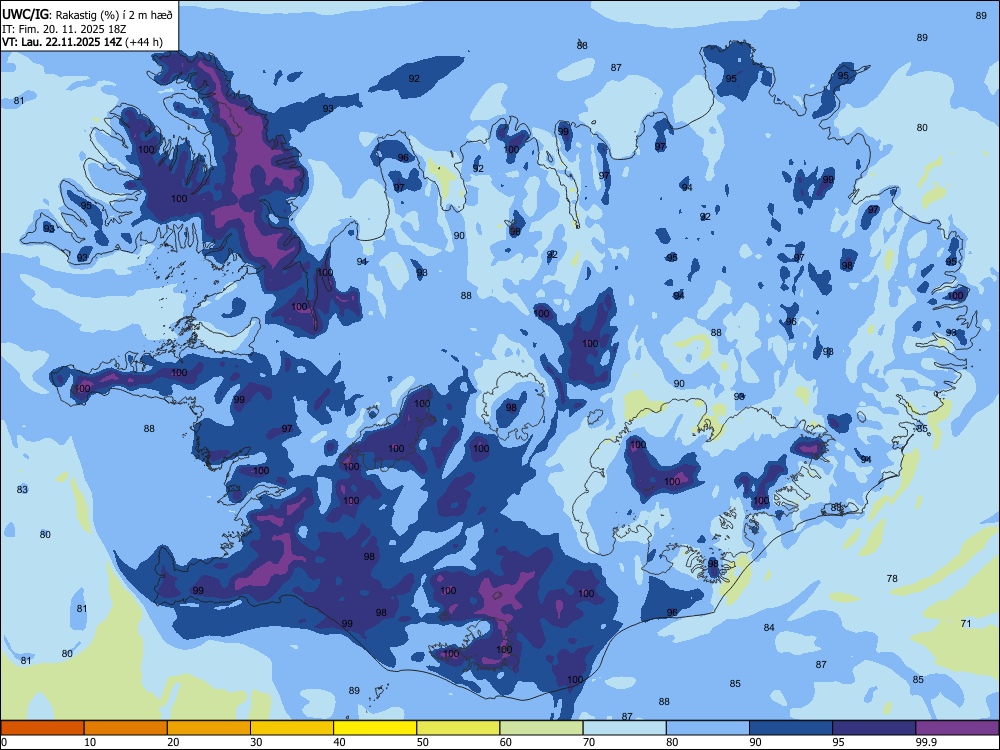Pick the 90–95 dark blue legend swatch
The height and width of the screenshot is (750, 1000).
tap(791, 728)
